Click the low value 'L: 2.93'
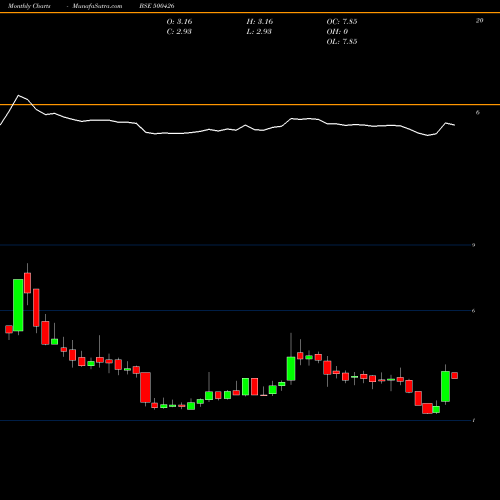This screenshot has height=500, width=500. [x=259, y=32]
